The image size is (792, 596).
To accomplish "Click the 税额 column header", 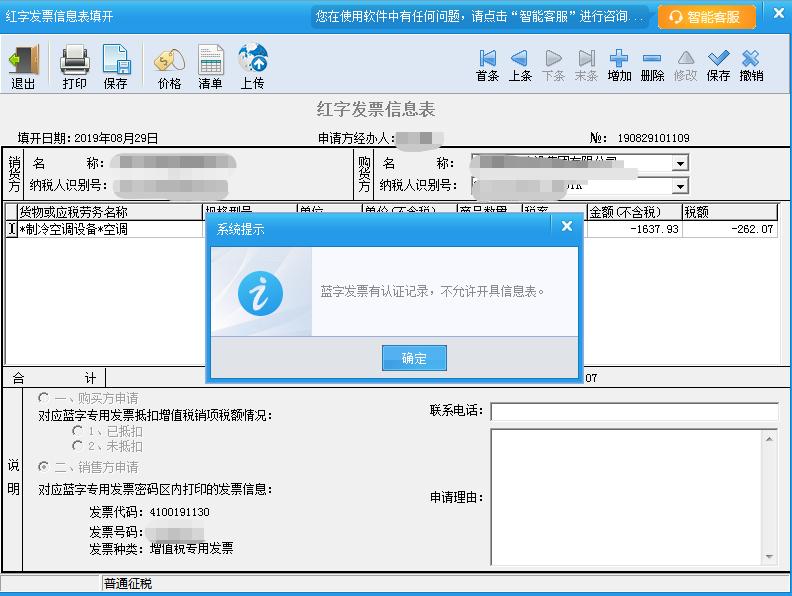I will pos(730,212).
